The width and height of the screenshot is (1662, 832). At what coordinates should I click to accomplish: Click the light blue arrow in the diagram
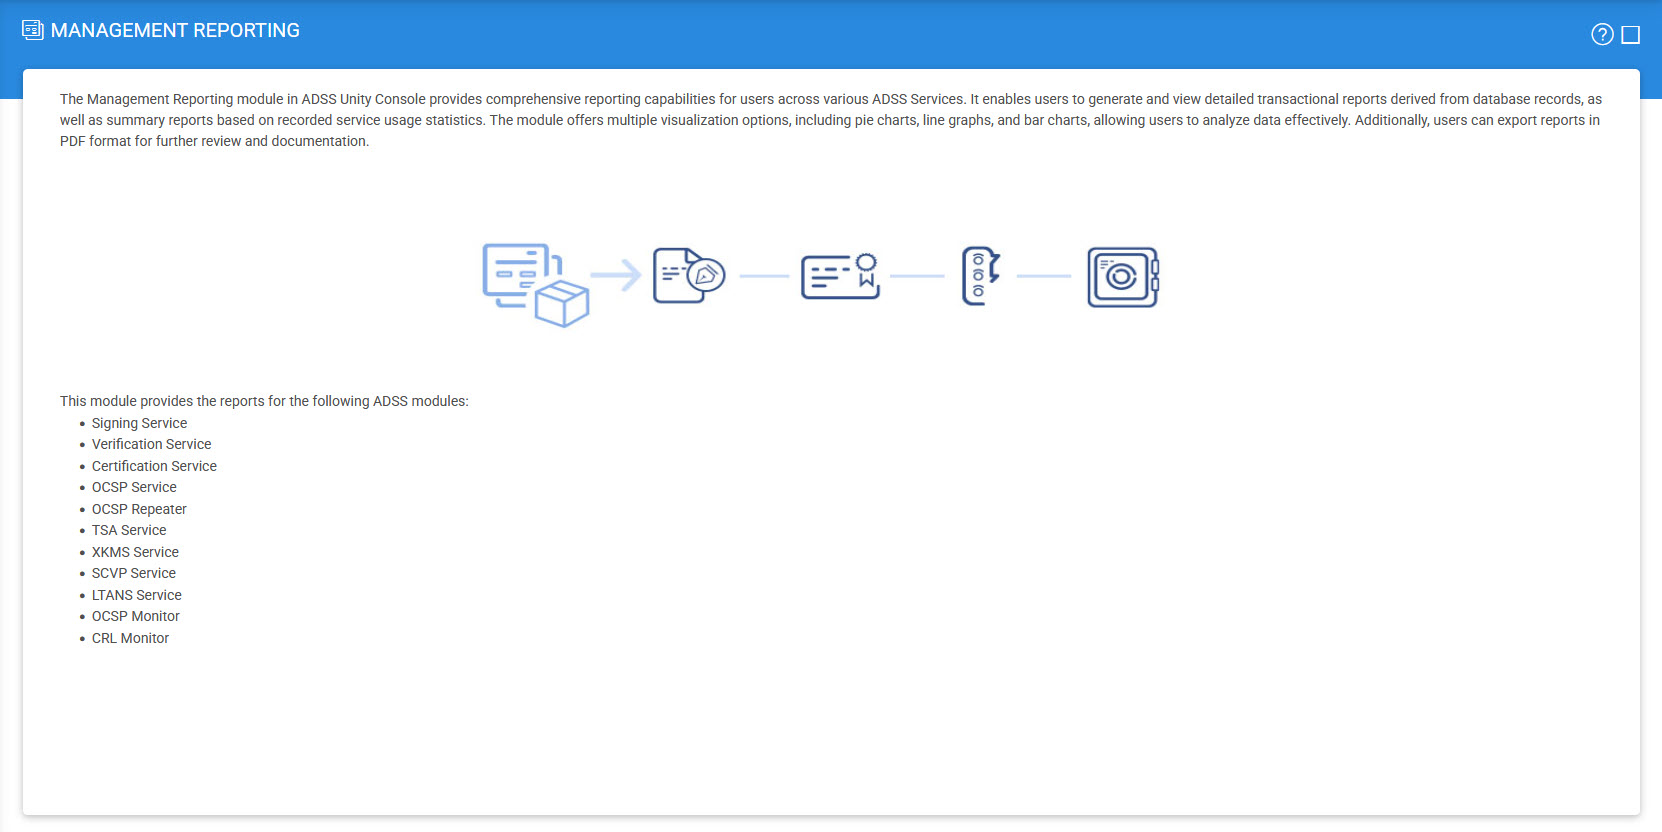pos(615,275)
